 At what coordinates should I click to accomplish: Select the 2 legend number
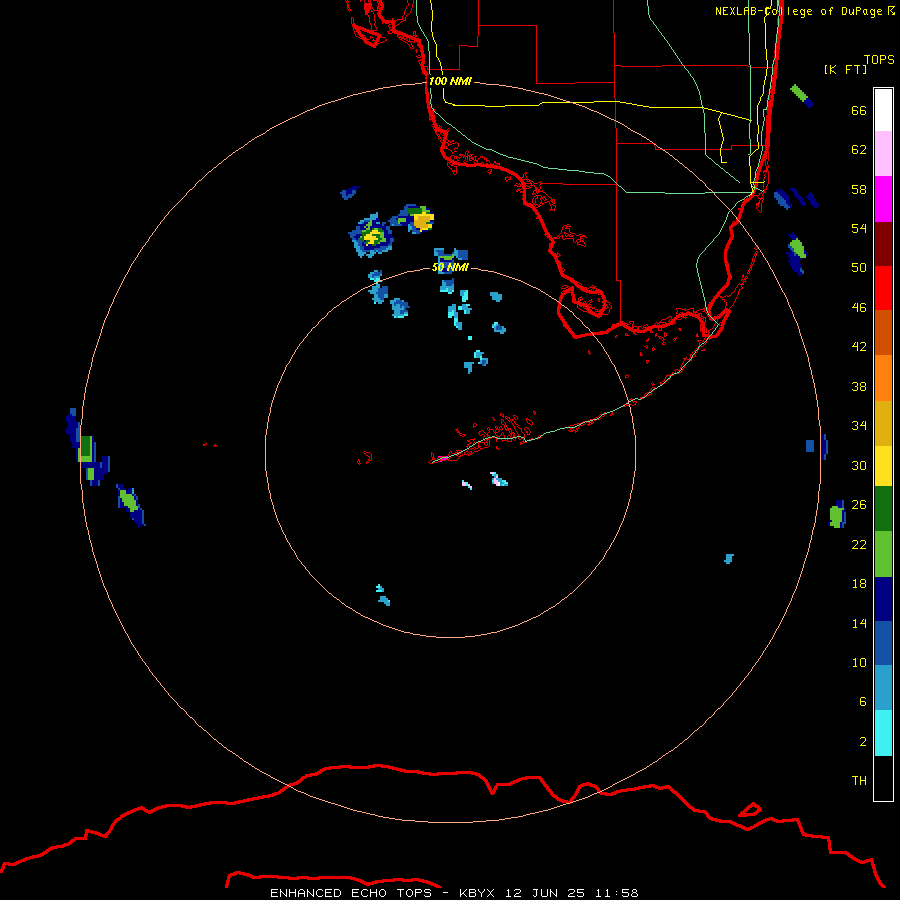tap(862, 742)
